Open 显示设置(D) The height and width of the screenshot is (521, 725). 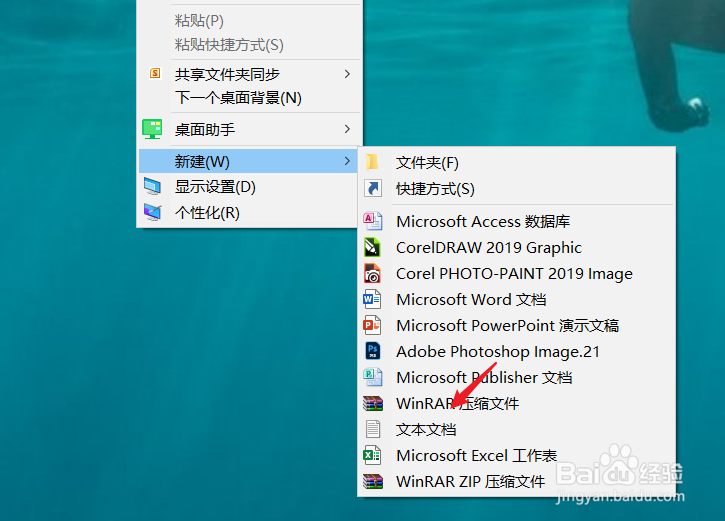[249, 187]
